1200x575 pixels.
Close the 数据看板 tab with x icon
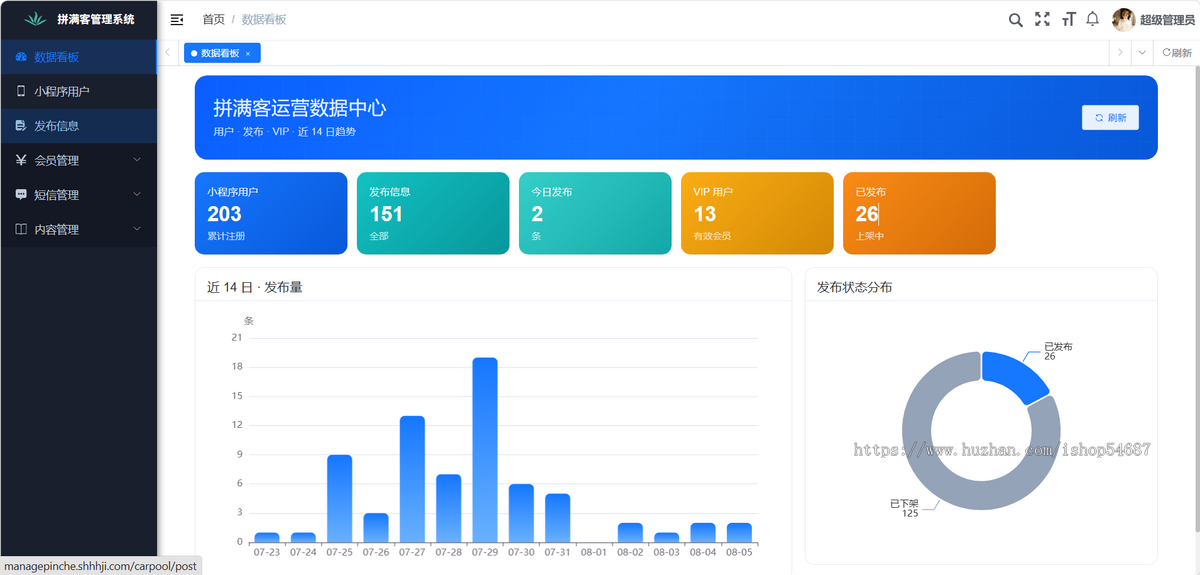click(248, 53)
